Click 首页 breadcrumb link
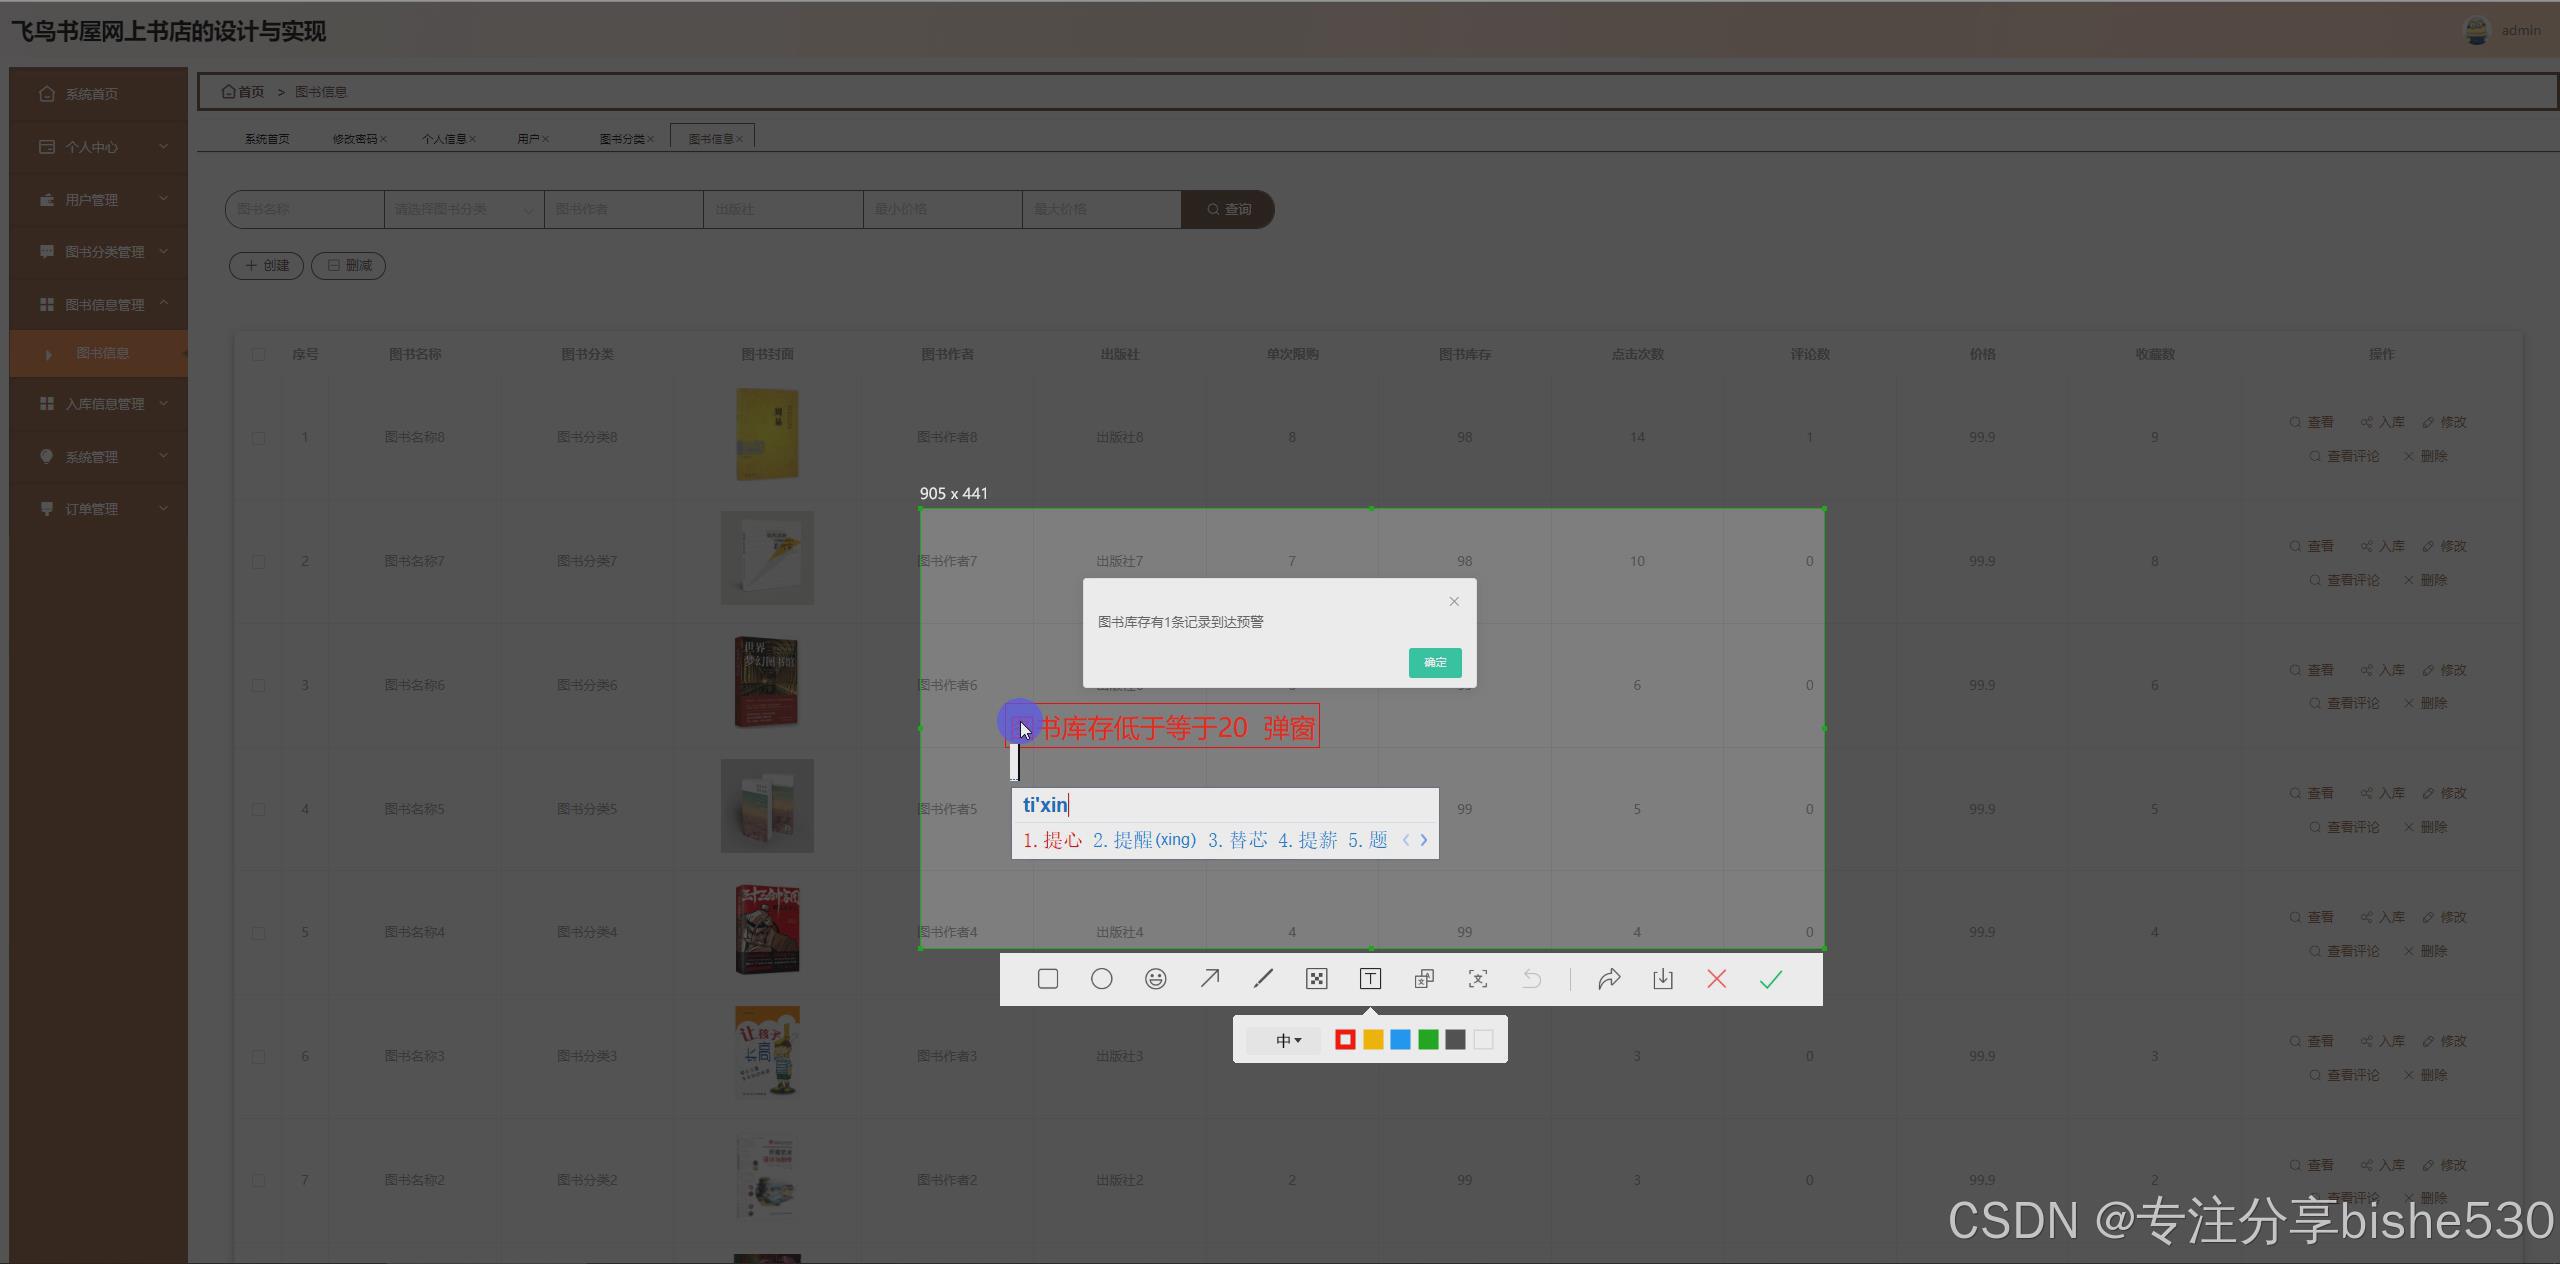 point(243,92)
